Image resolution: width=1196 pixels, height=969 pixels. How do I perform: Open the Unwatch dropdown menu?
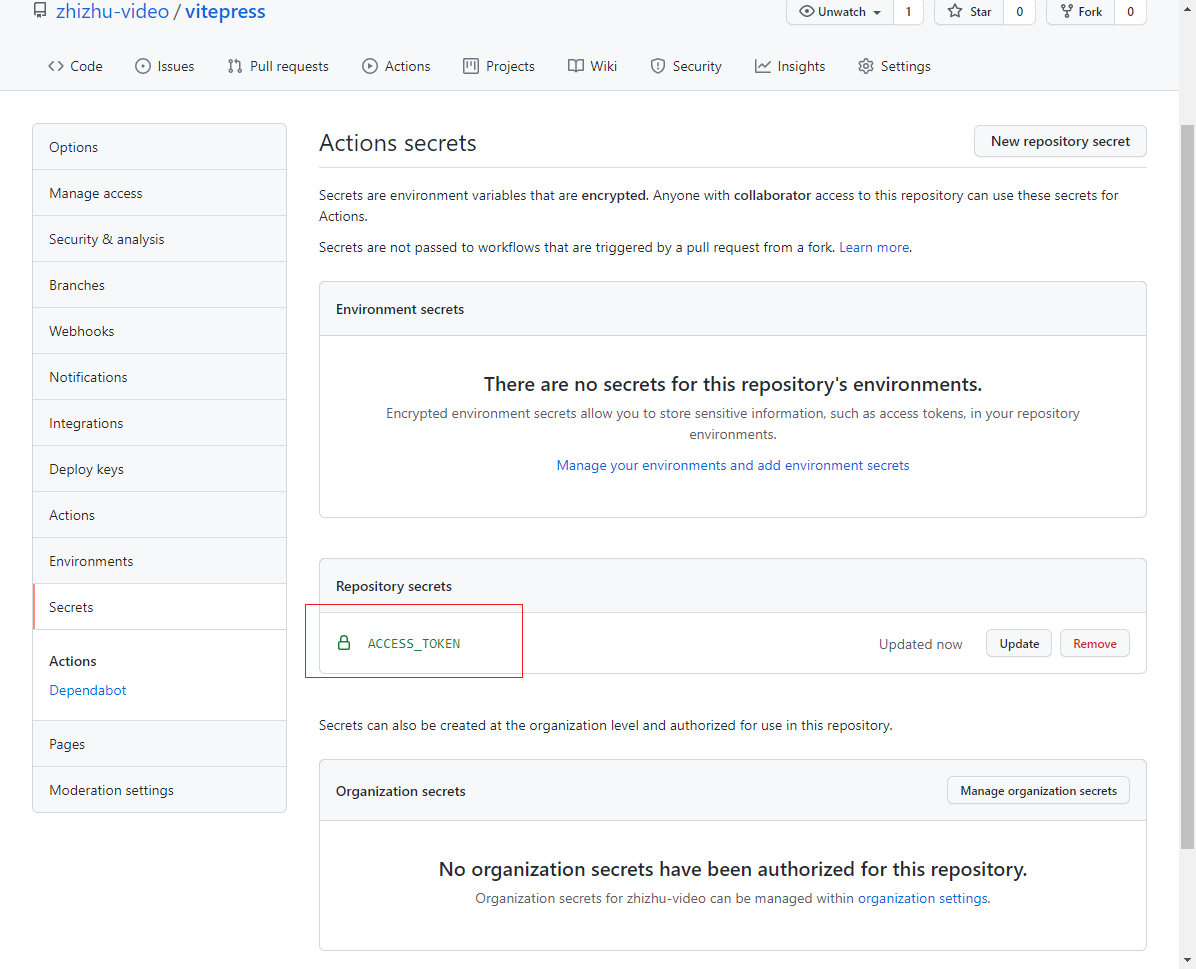[840, 12]
